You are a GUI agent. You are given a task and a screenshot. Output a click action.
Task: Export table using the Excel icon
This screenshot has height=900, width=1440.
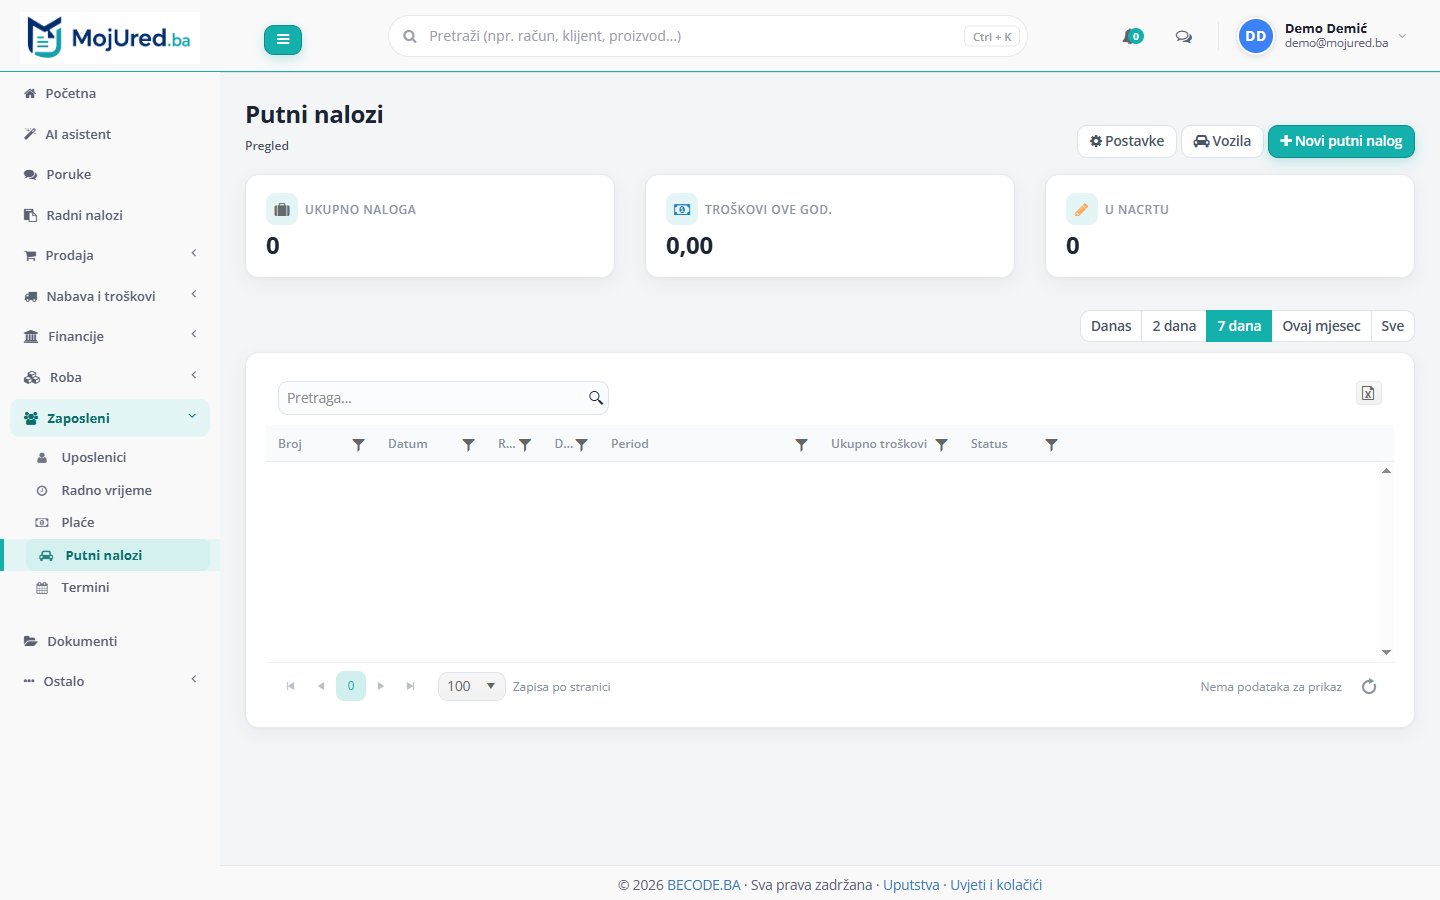[1368, 393]
